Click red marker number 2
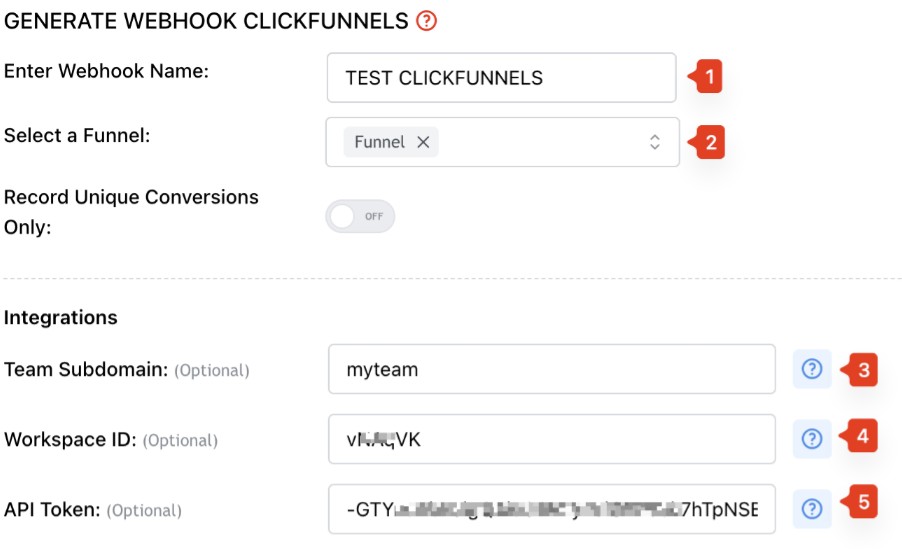 [x=707, y=142]
